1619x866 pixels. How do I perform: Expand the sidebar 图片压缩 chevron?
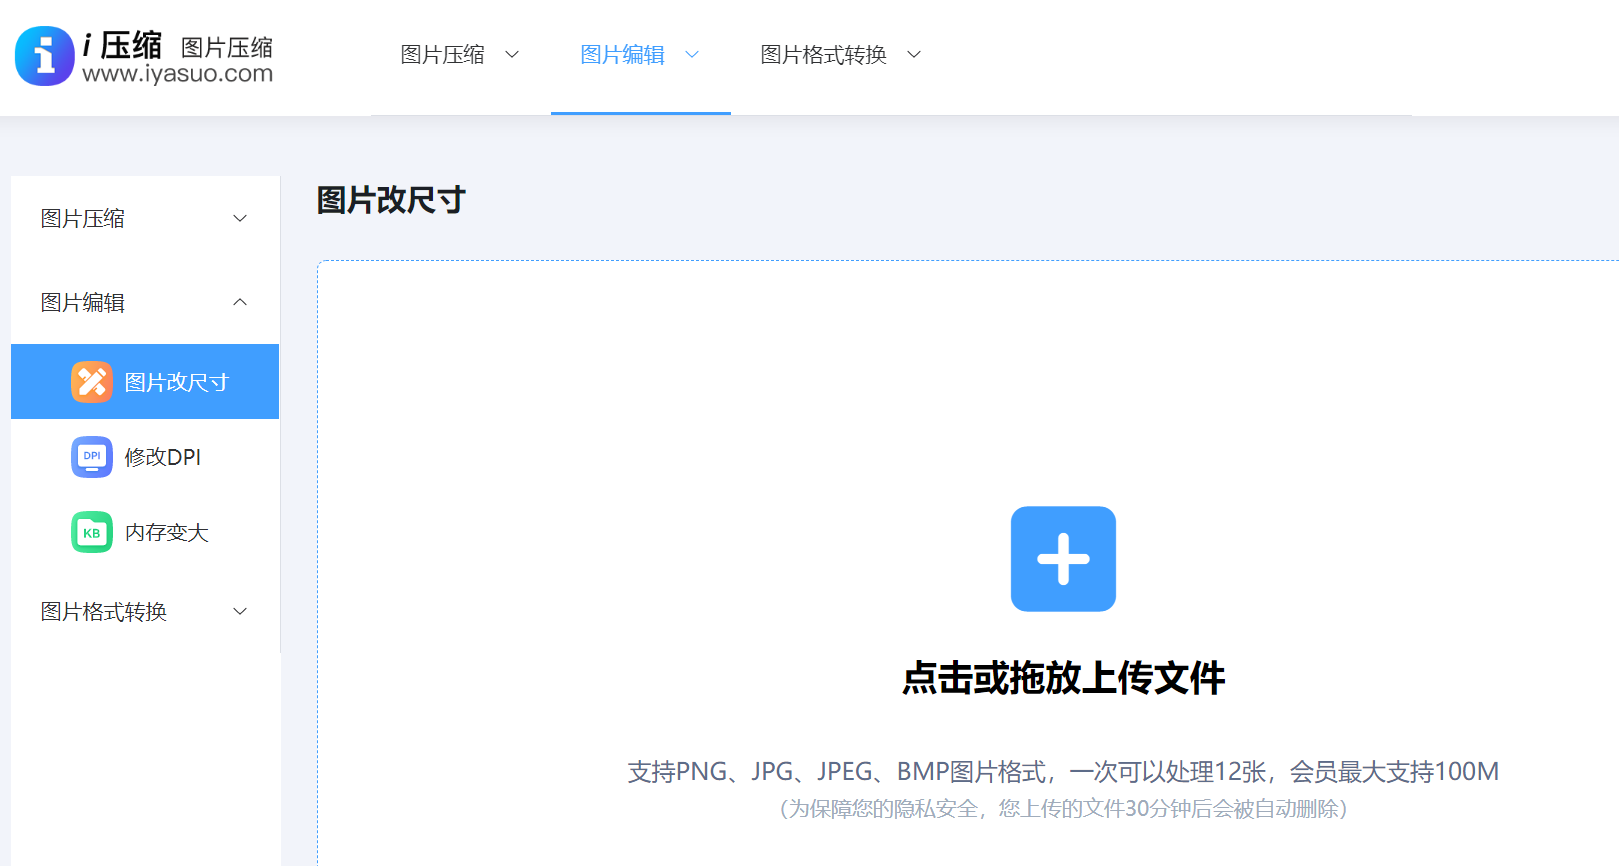[x=240, y=219]
